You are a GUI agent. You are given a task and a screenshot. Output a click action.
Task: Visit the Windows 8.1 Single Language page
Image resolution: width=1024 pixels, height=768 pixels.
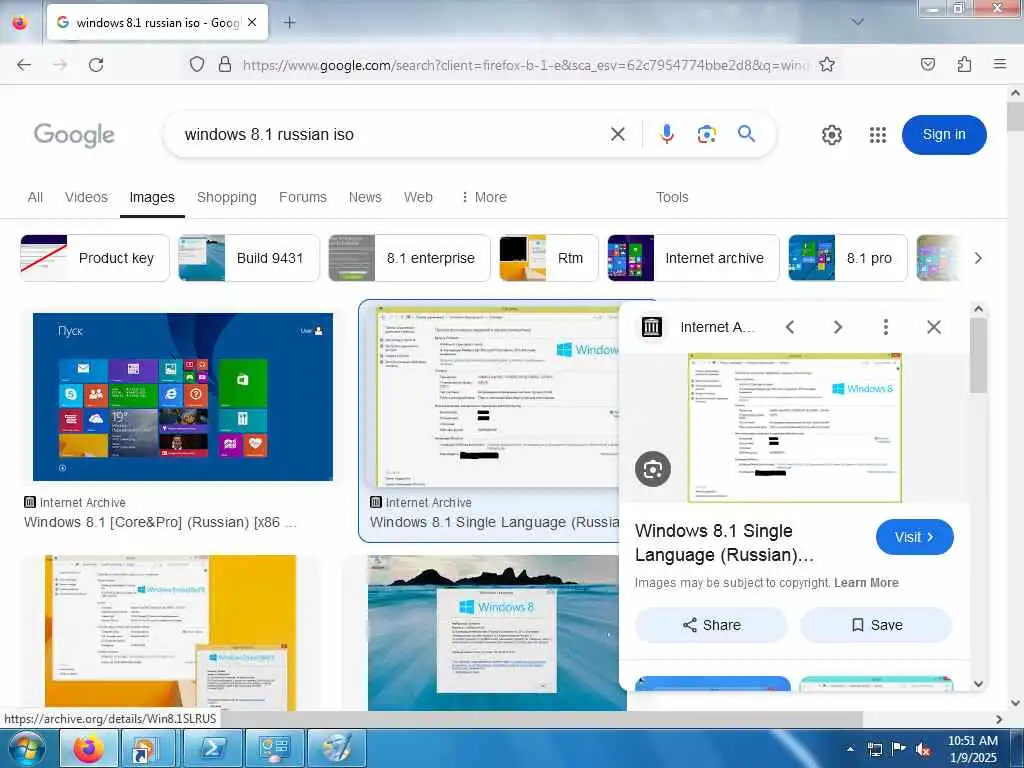coord(914,537)
